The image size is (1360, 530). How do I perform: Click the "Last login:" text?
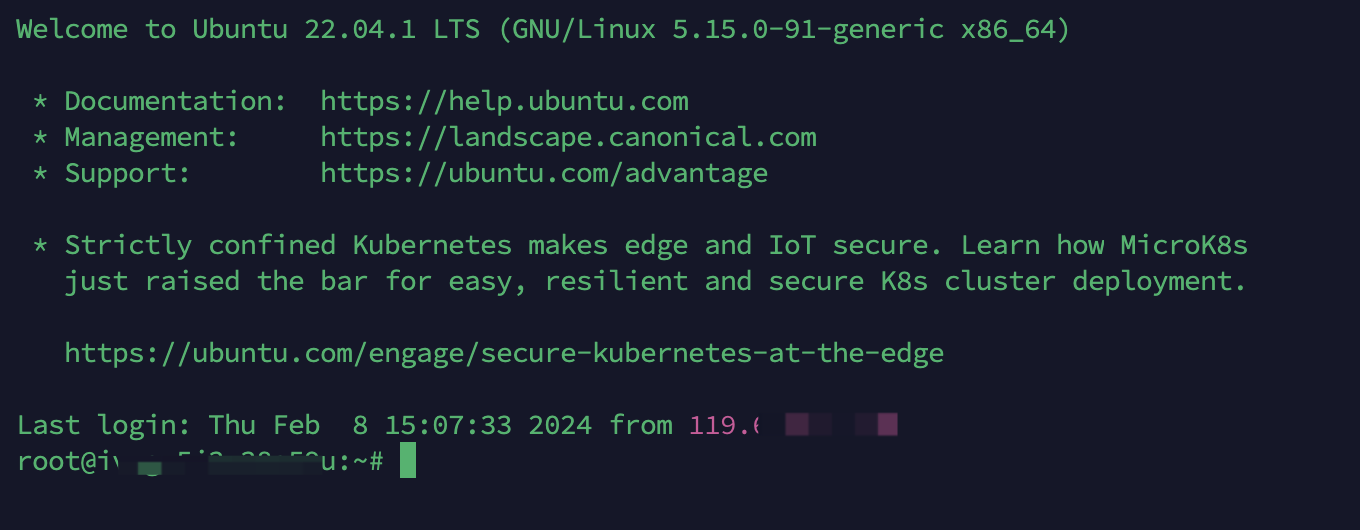point(104,425)
